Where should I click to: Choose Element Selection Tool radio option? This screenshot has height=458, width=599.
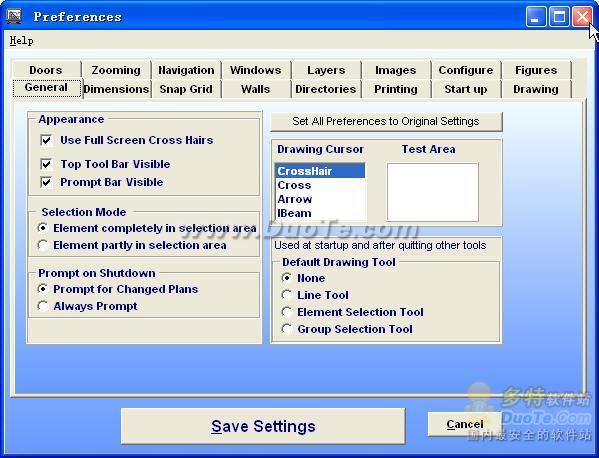287,312
